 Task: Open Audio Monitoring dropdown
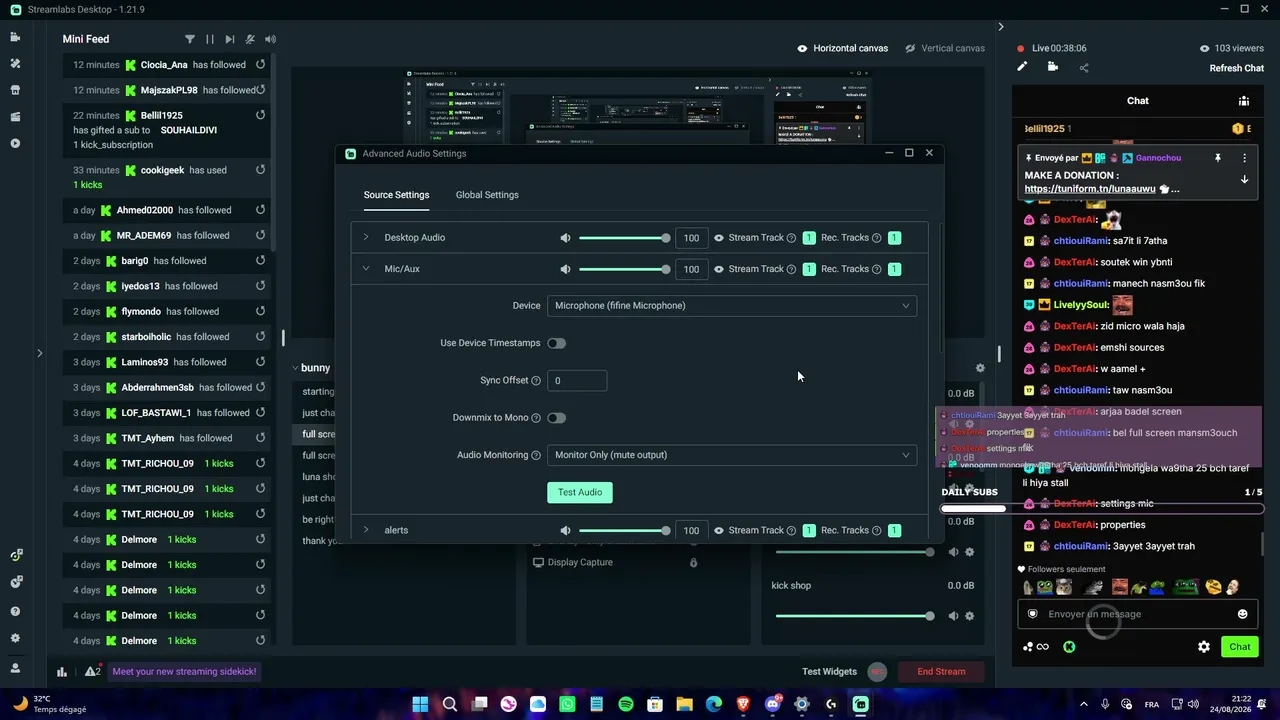click(x=732, y=455)
